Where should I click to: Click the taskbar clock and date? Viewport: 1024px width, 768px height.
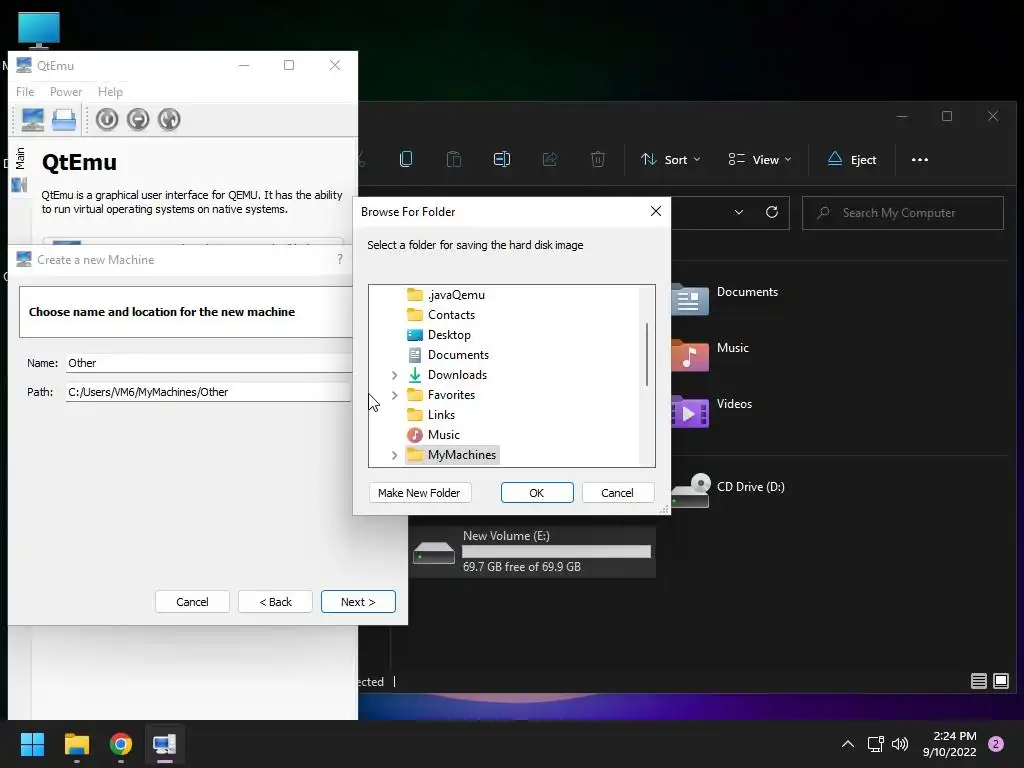pyautogui.click(x=950, y=744)
